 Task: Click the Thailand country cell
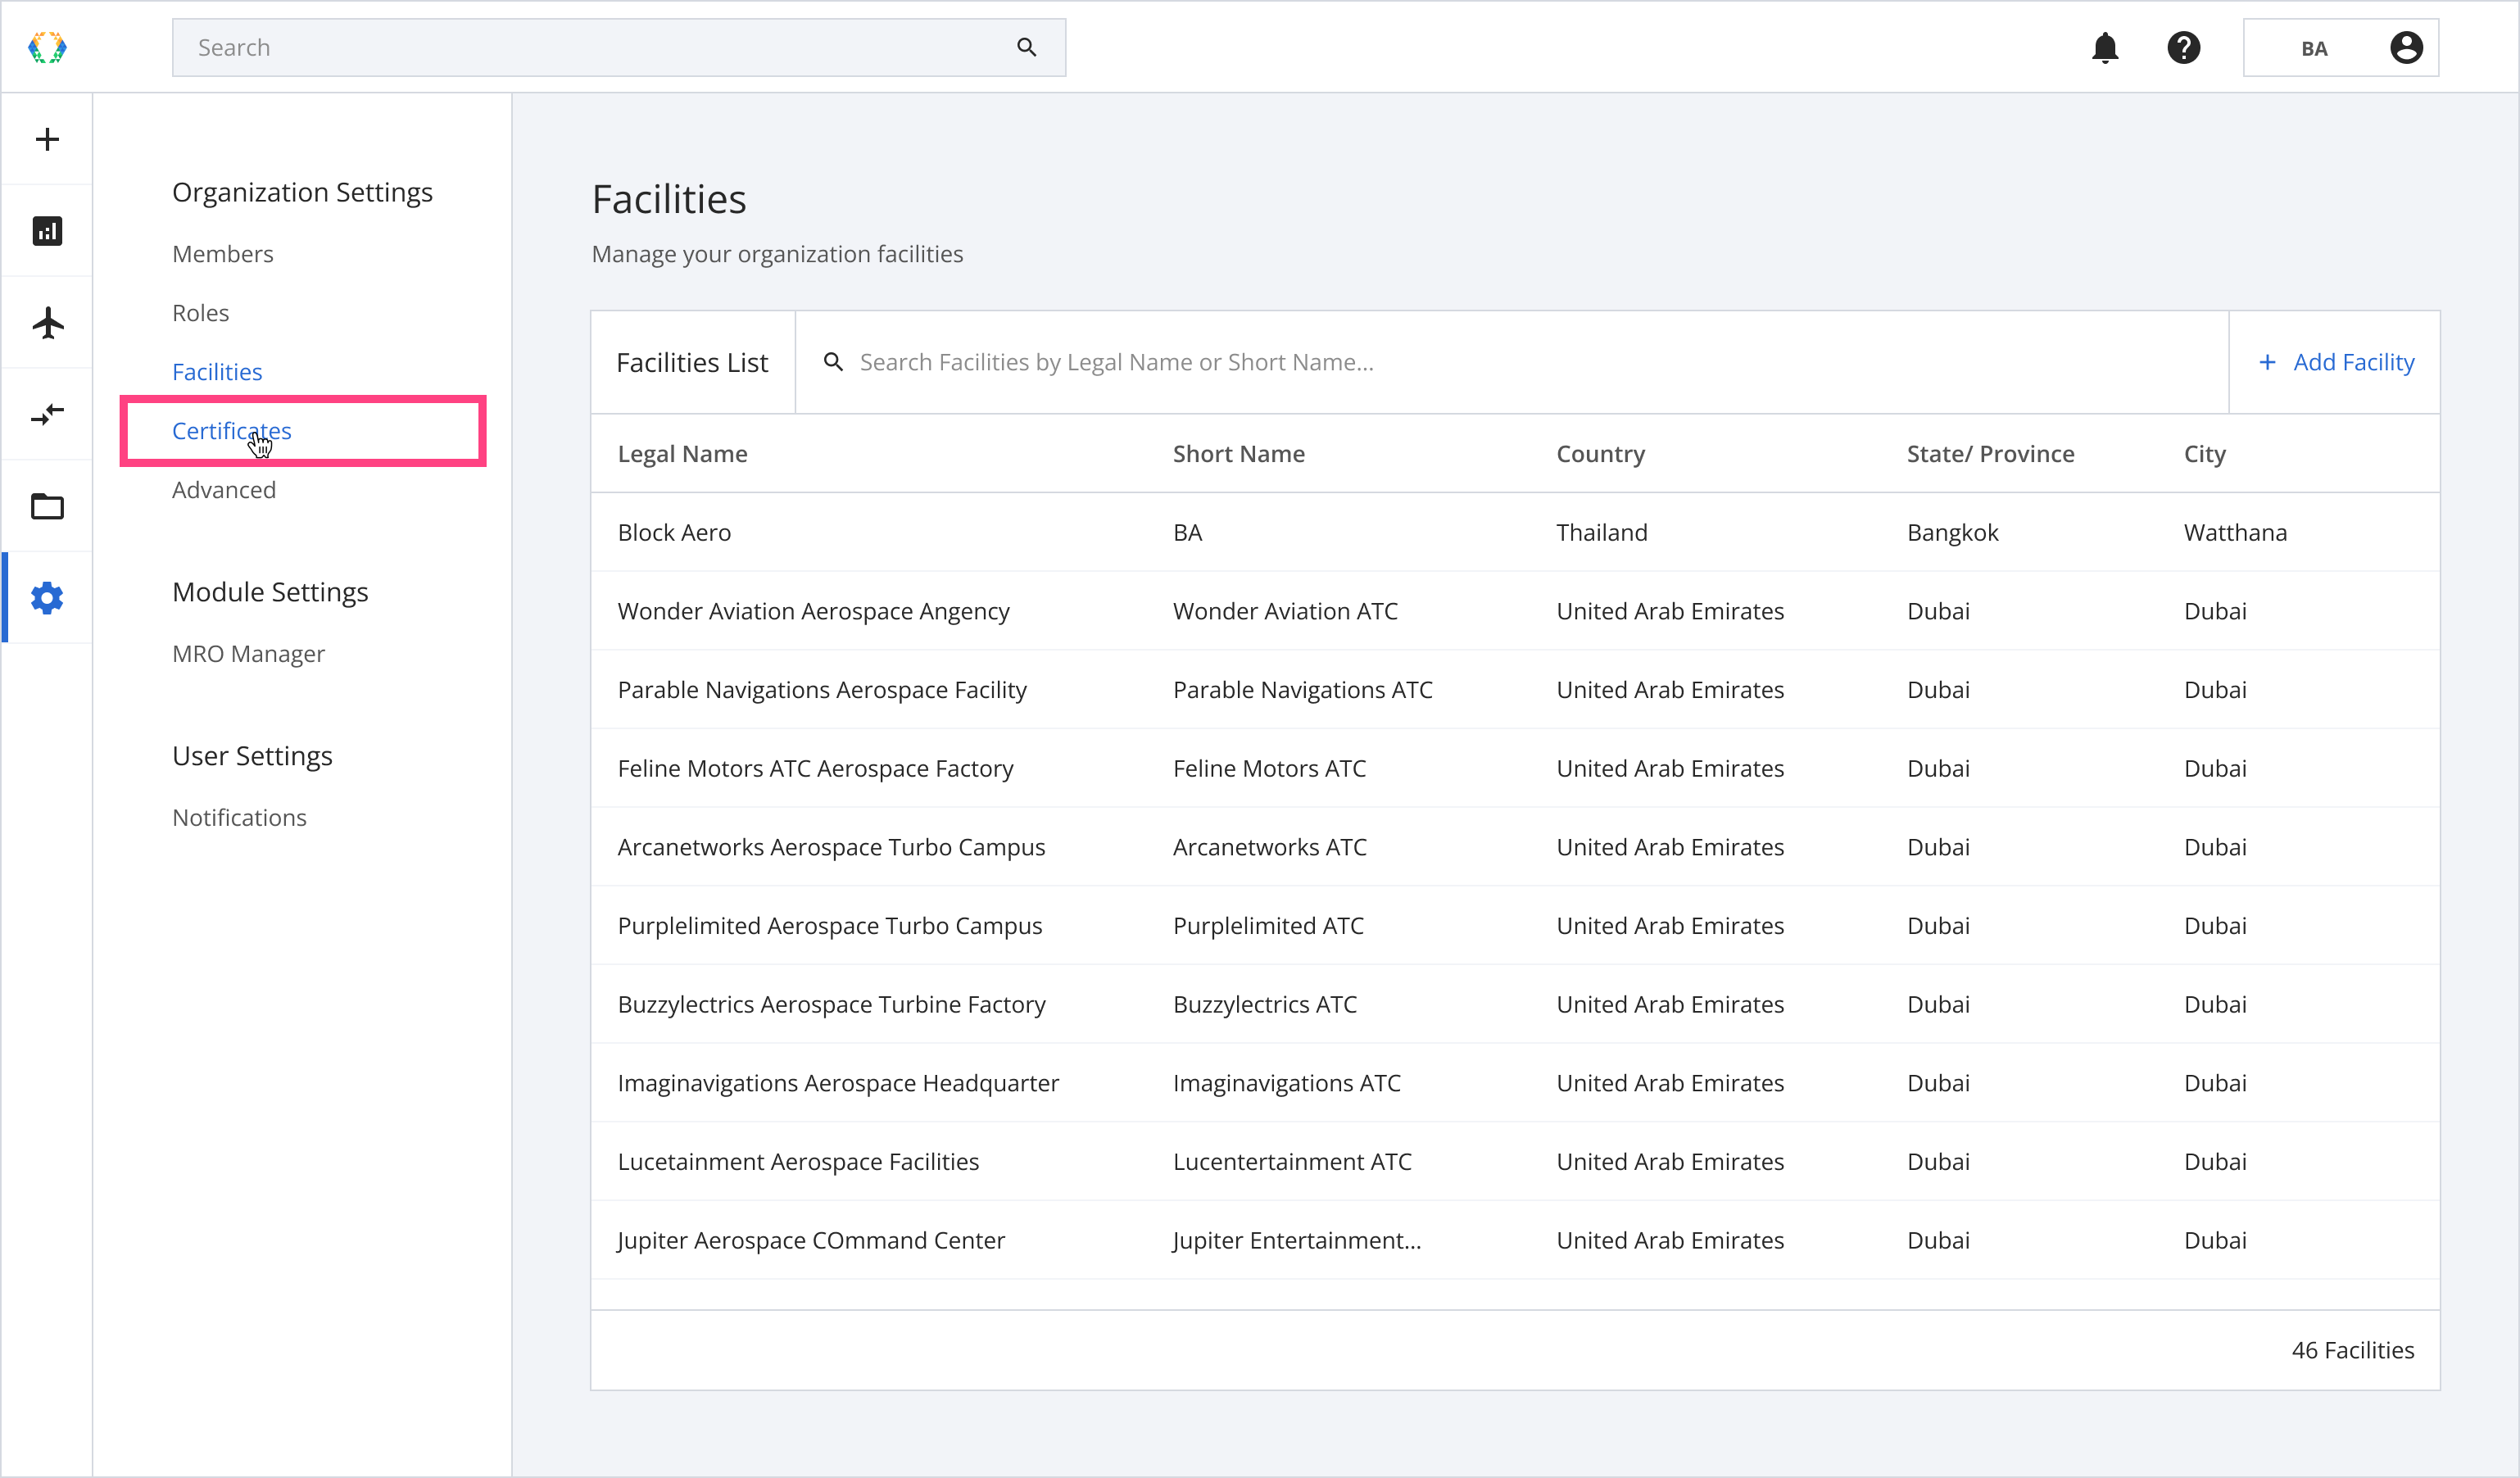coord(1602,533)
